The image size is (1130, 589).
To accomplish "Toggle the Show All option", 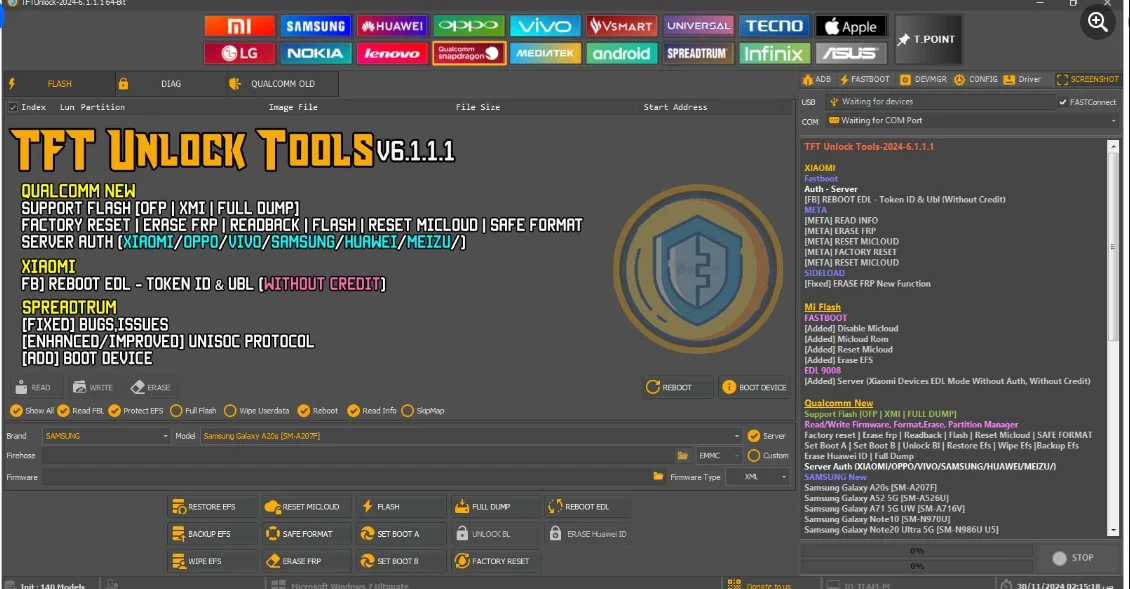I will tap(32, 410).
